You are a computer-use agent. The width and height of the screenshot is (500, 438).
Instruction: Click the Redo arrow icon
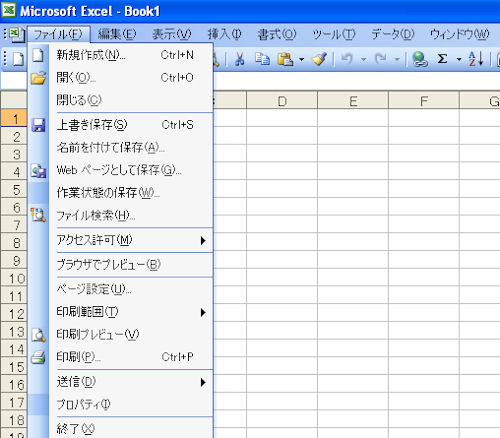point(381,59)
